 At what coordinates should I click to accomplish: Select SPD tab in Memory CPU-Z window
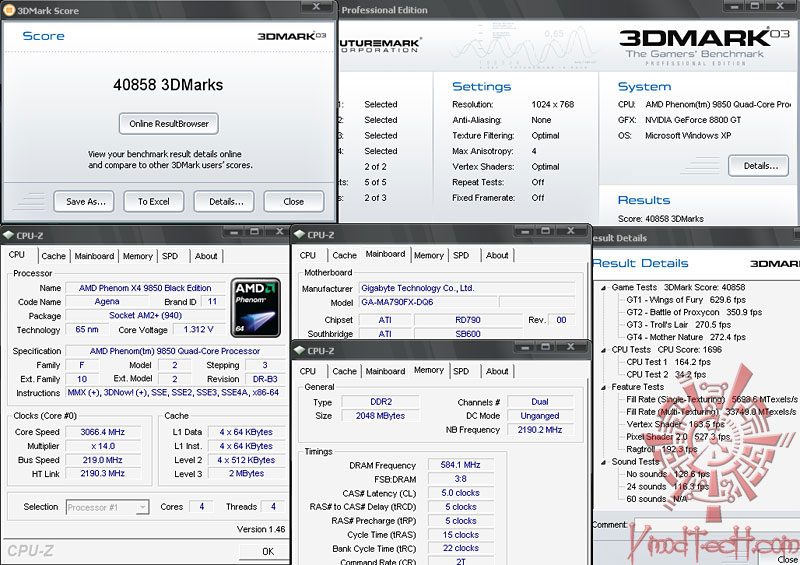point(461,371)
